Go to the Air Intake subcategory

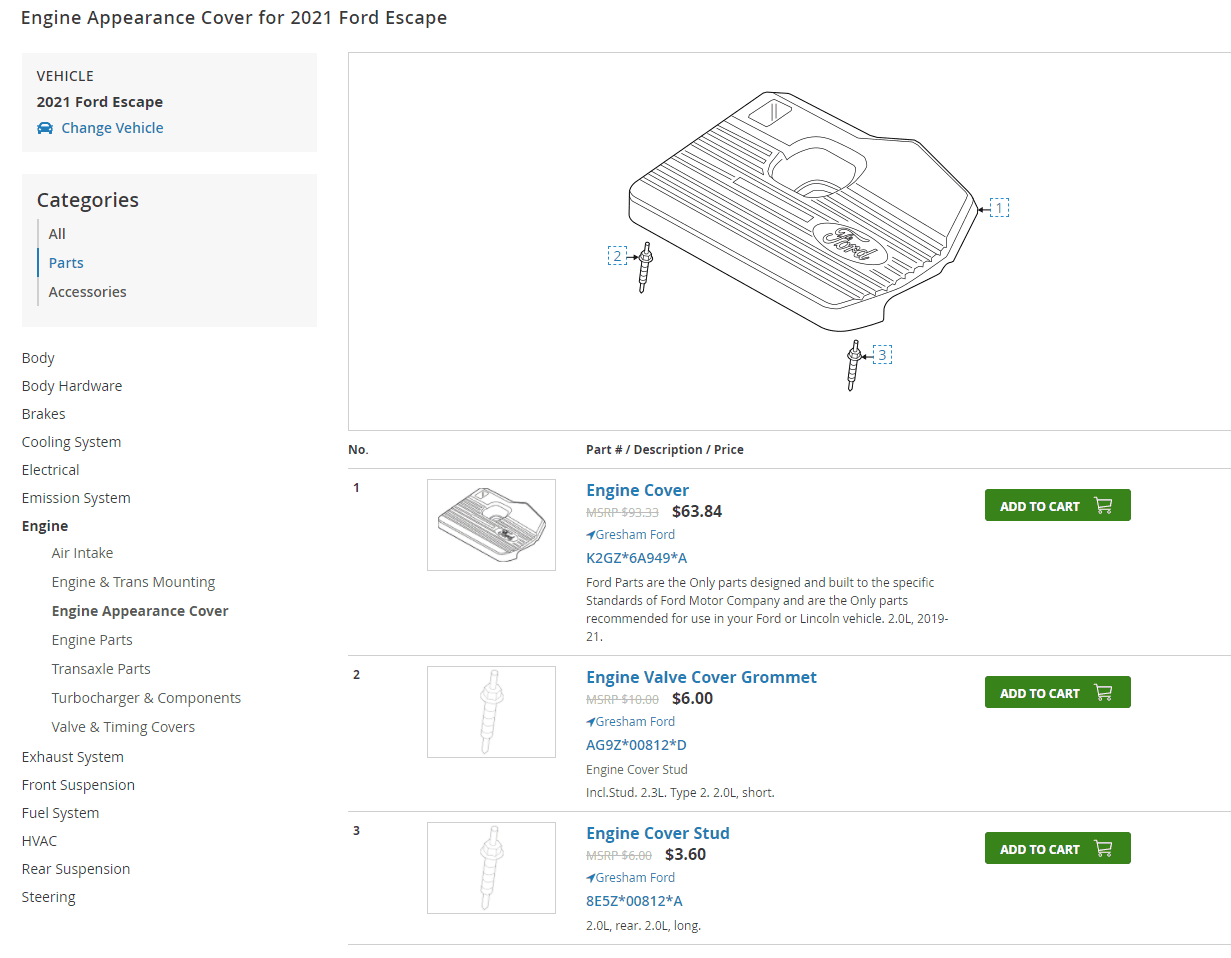click(83, 553)
